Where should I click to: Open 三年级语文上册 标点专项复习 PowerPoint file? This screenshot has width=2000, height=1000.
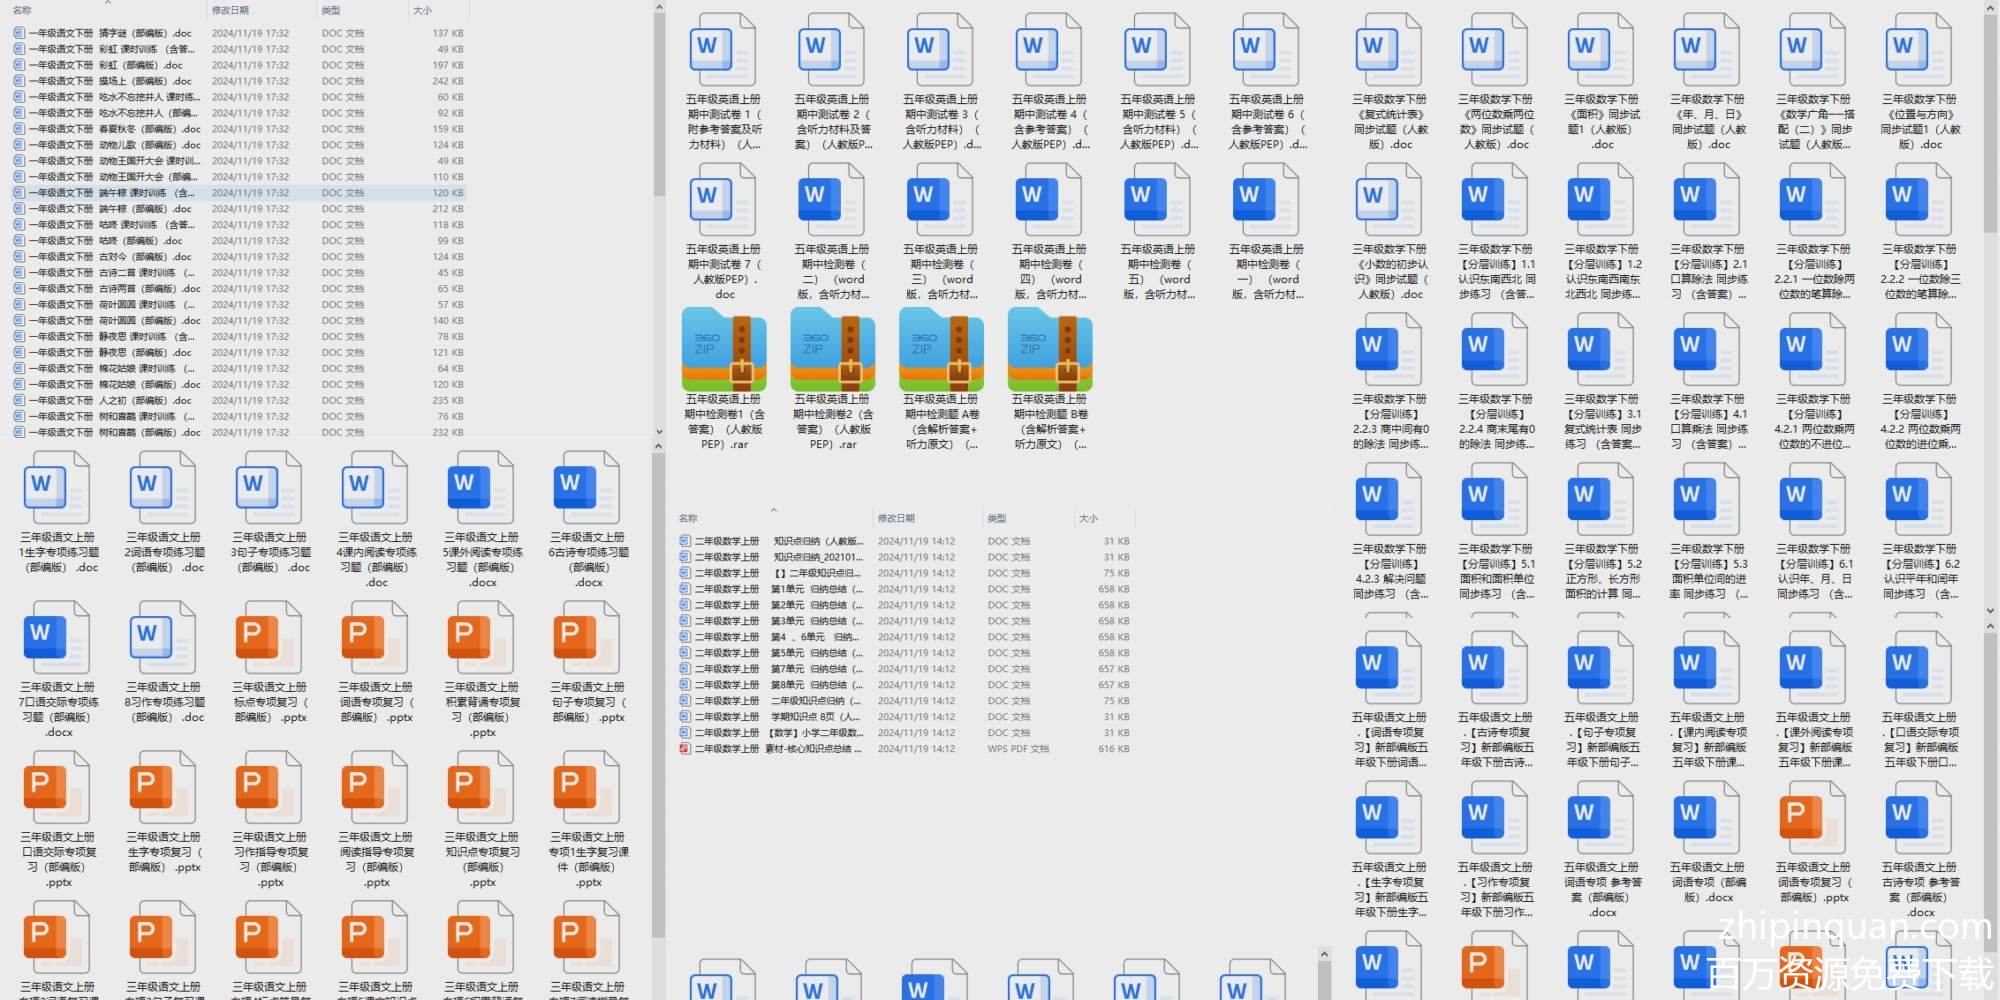click(x=269, y=638)
